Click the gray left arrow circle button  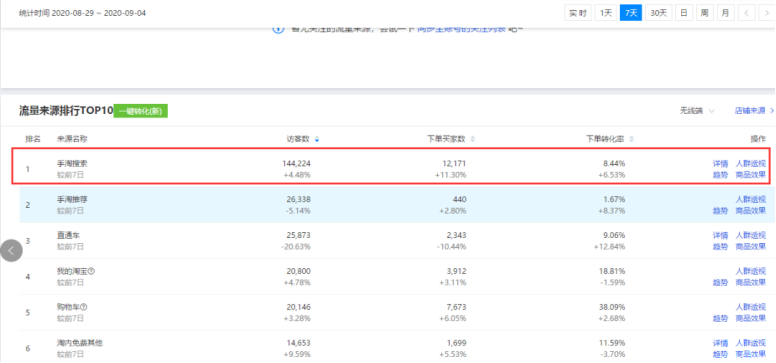pyautogui.click(x=11, y=251)
